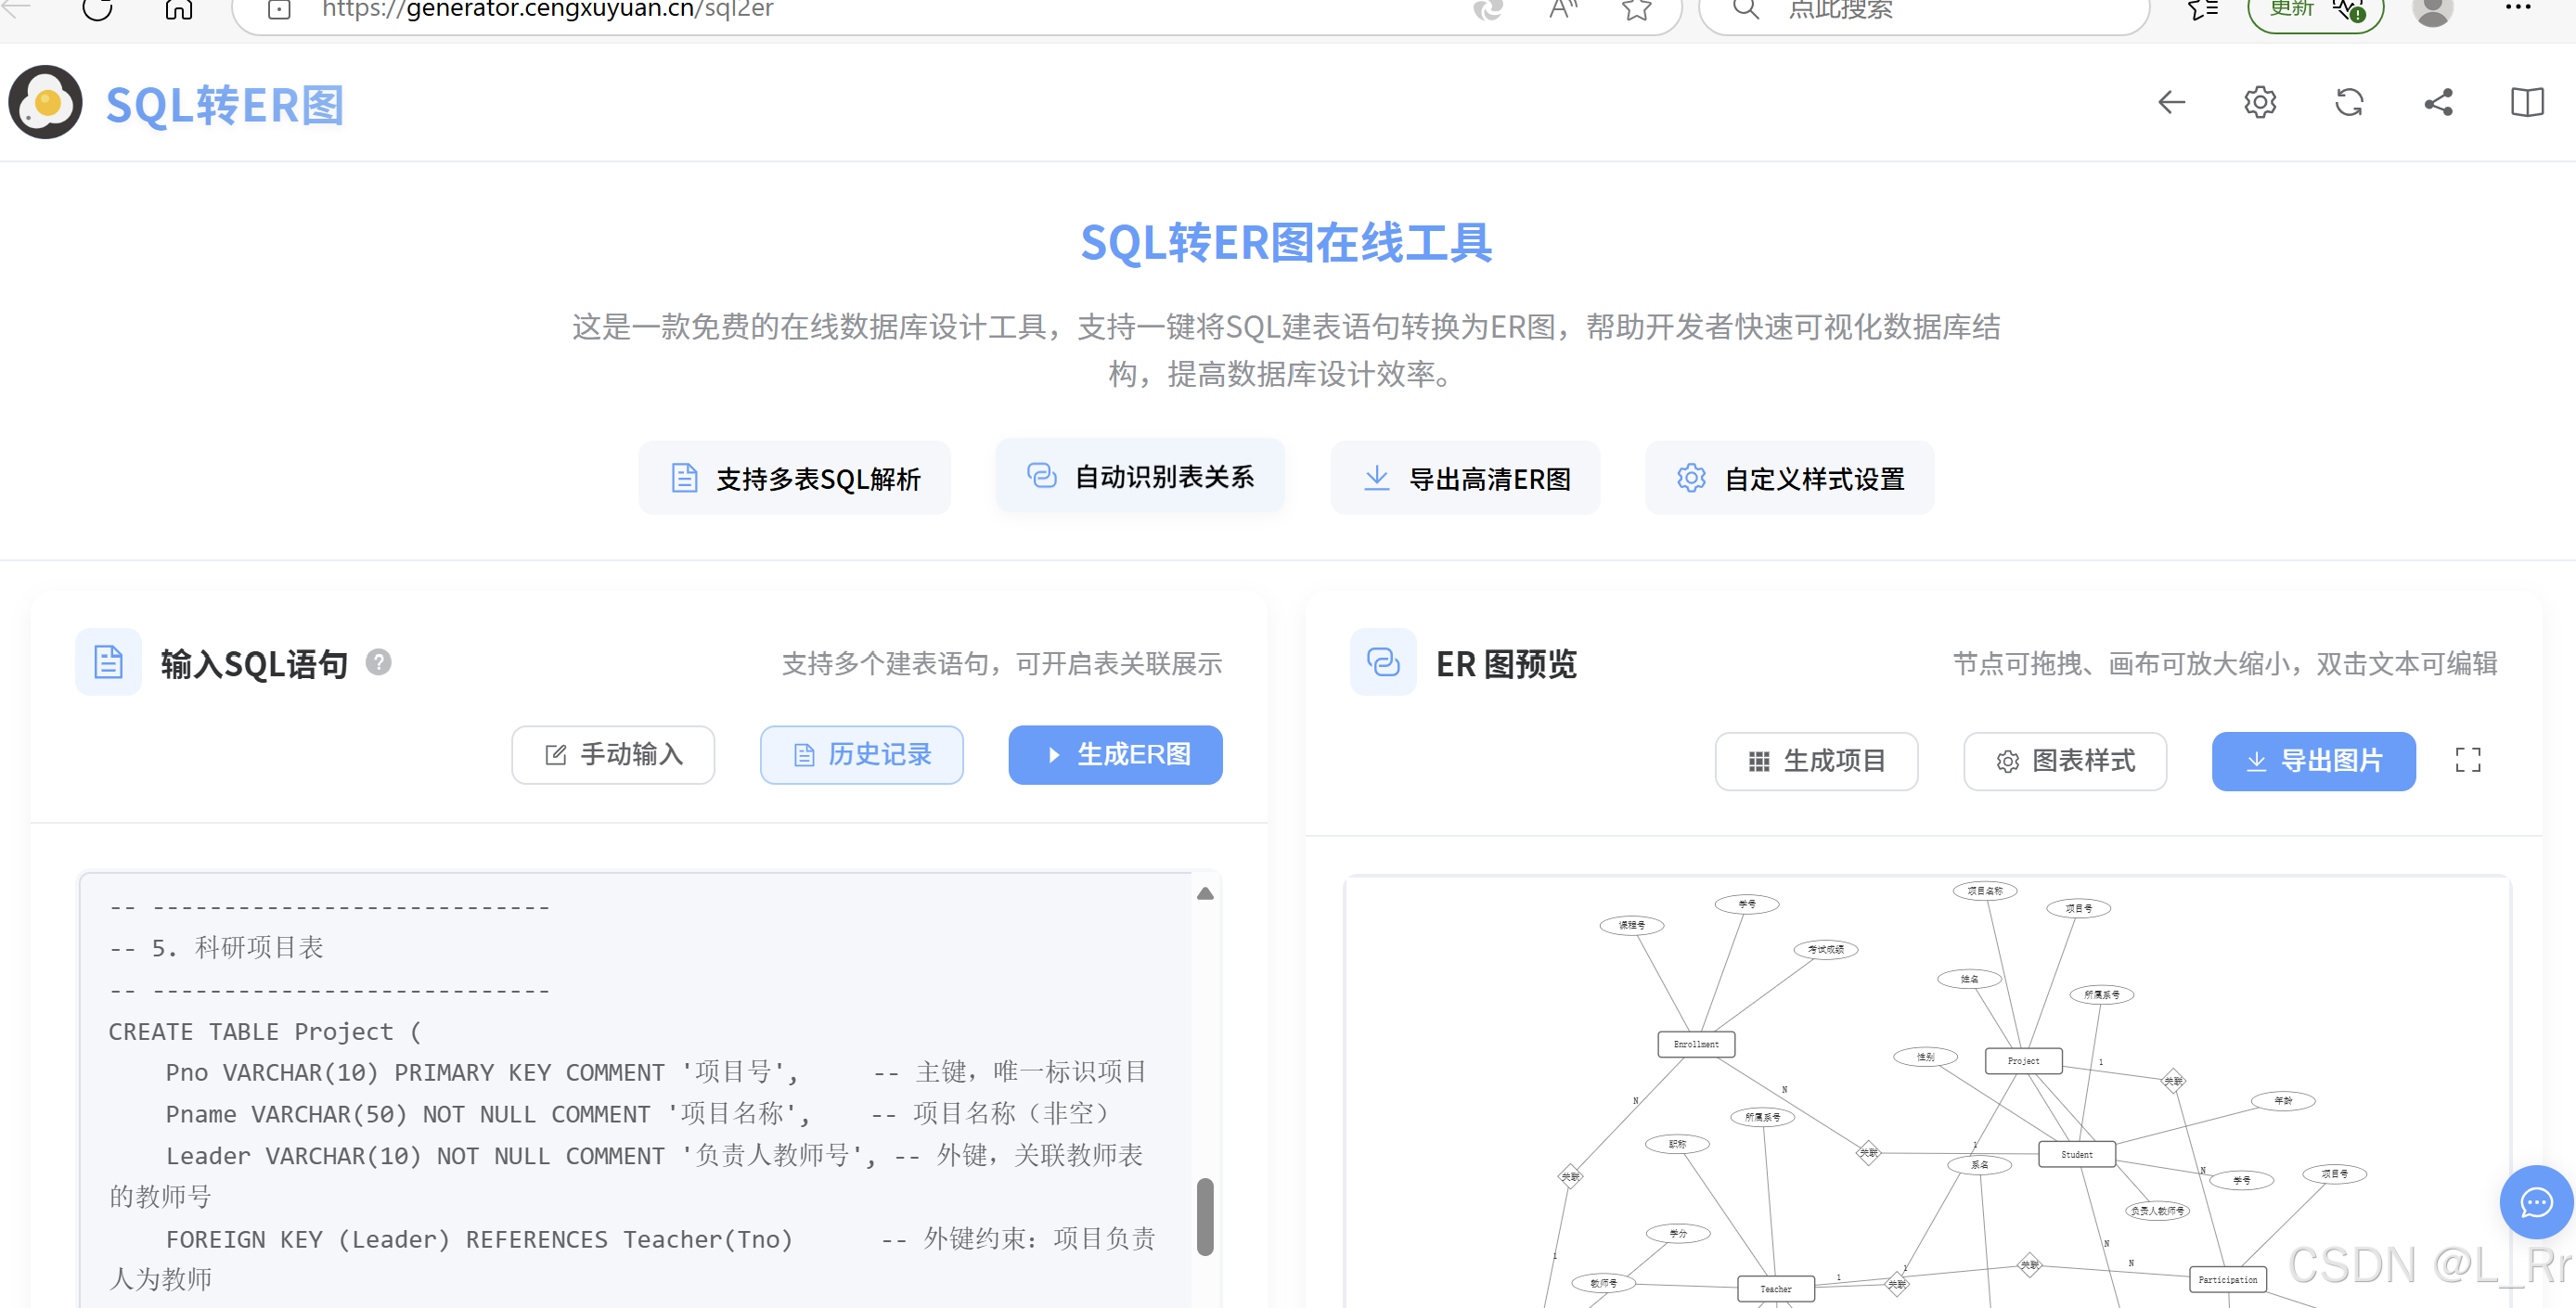The width and height of the screenshot is (2576, 1308).
Task: Click the share icon in app header
Action: point(2438,102)
